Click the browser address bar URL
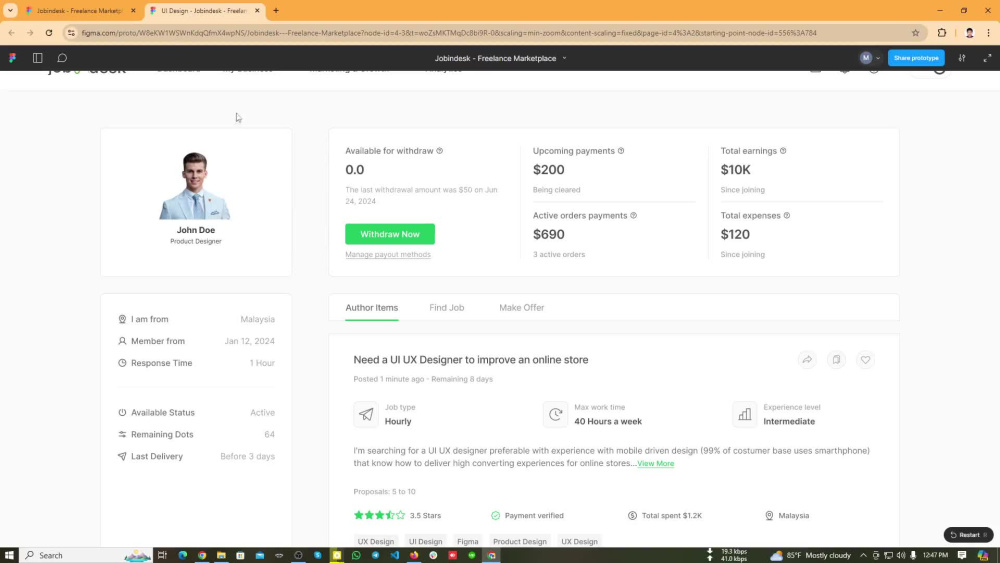The height and width of the screenshot is (563, 1000). [449, 33]
